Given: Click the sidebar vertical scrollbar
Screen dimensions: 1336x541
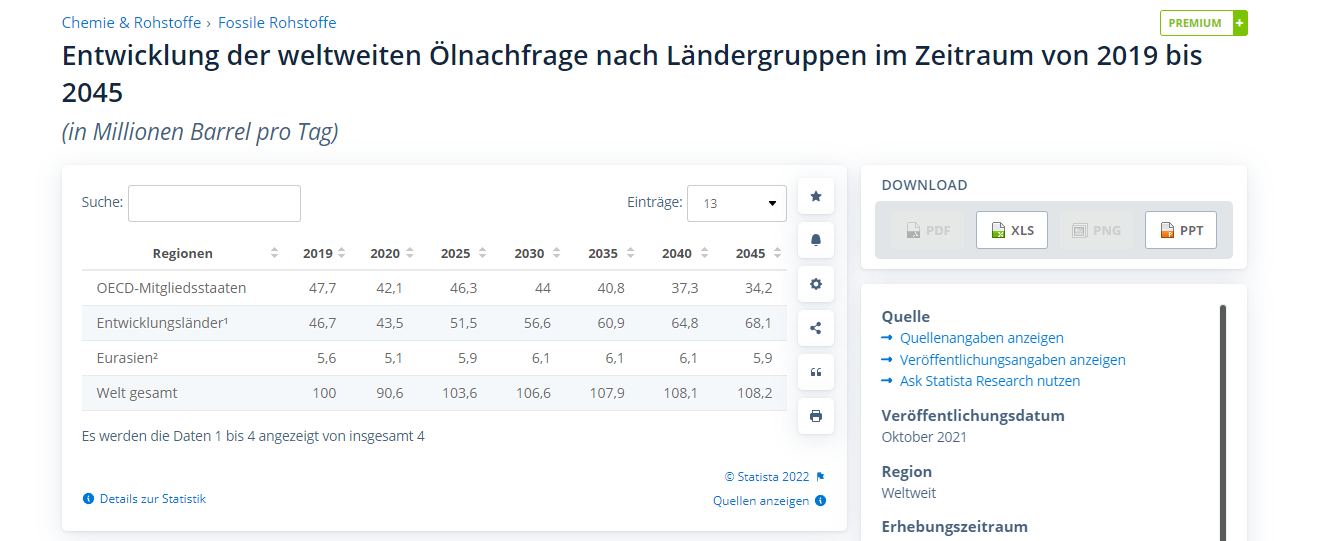Looking at the screenshot, I should [1223, 422].
